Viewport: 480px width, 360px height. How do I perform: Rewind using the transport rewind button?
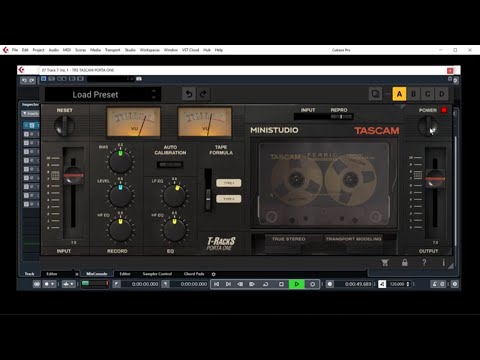(240, 284)
